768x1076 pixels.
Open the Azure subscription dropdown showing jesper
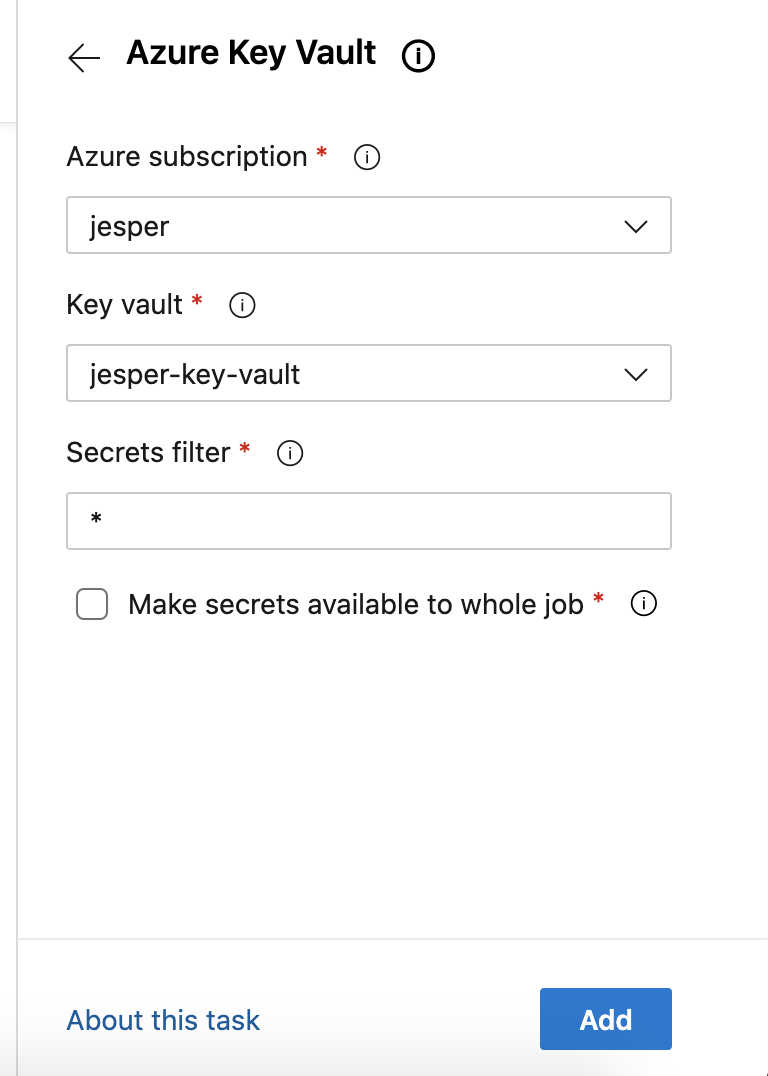340,226
